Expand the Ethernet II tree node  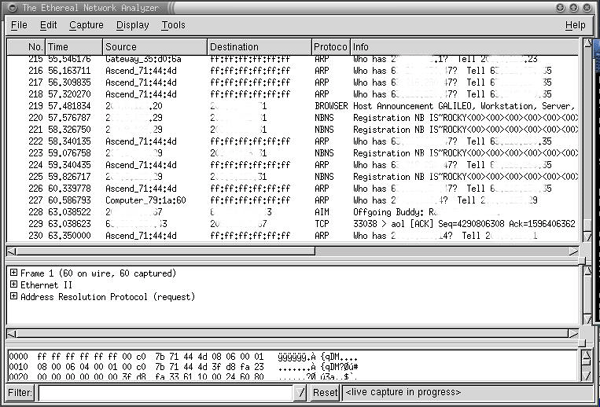coord(13,285)
